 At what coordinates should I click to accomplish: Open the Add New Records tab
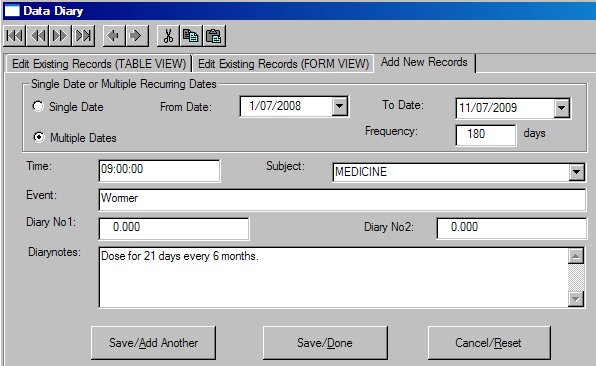424,62
